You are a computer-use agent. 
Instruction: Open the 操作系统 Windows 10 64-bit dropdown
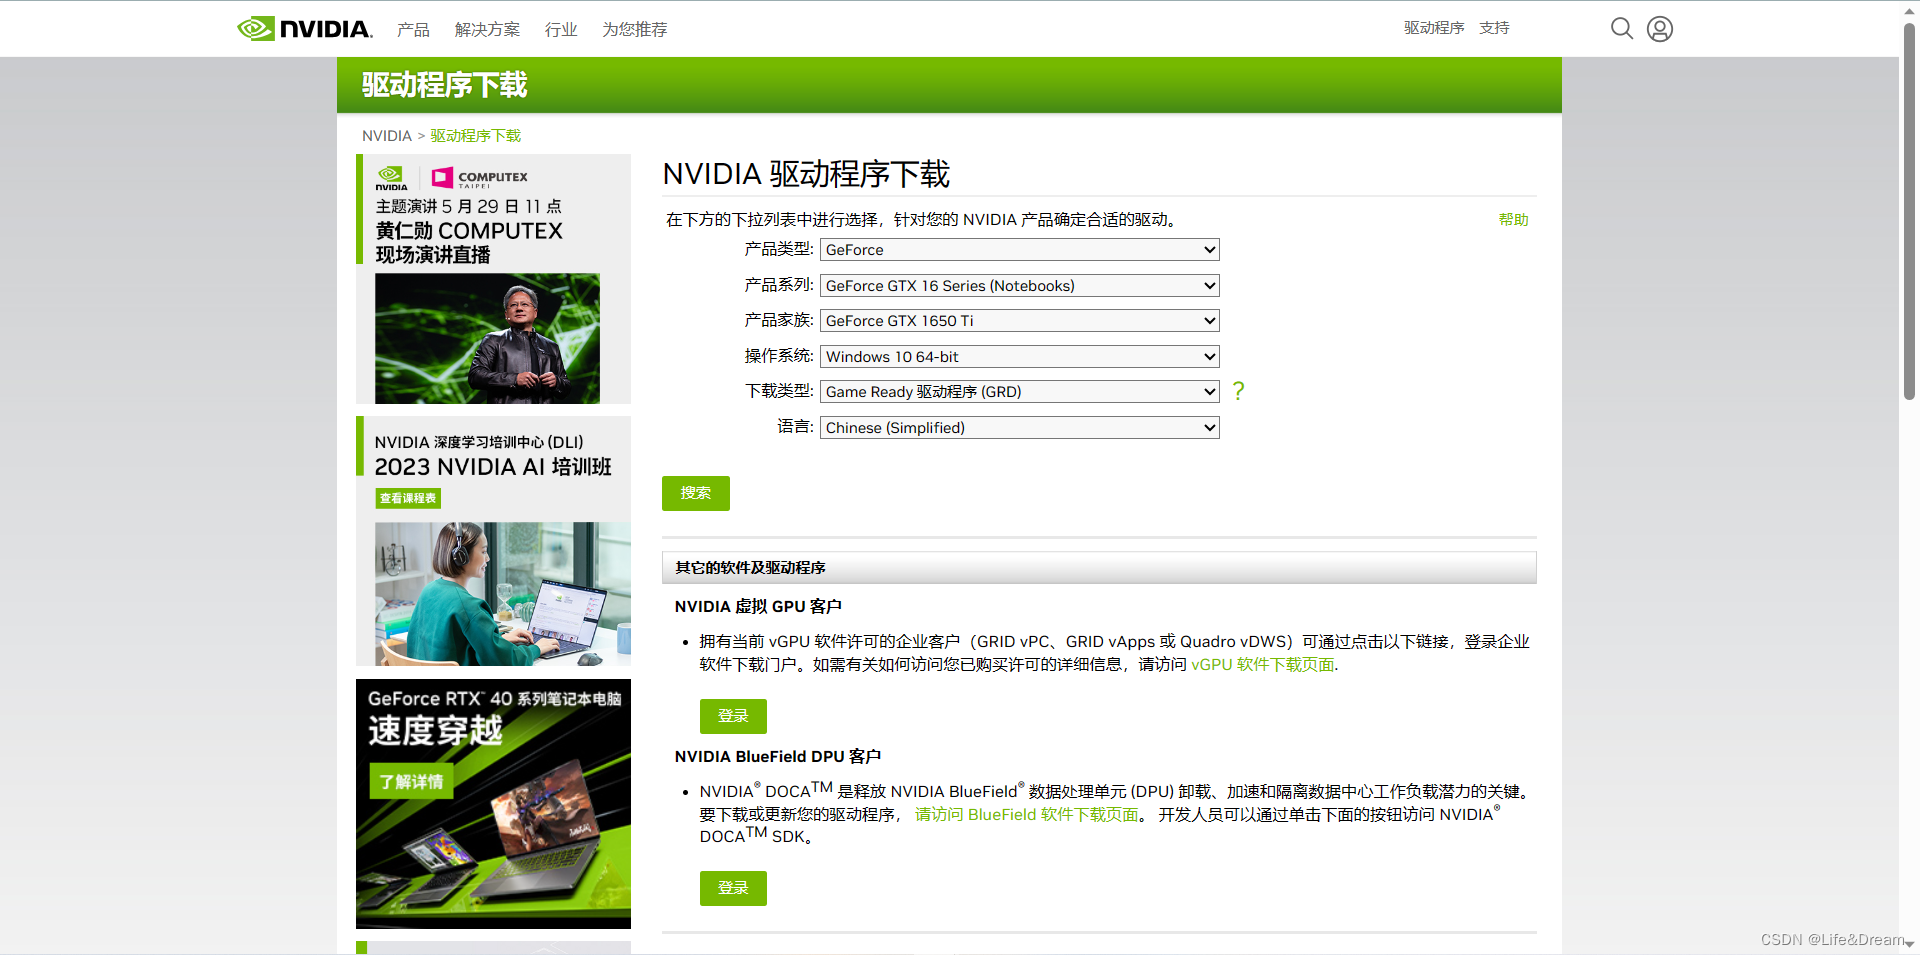click(1018, 356)
